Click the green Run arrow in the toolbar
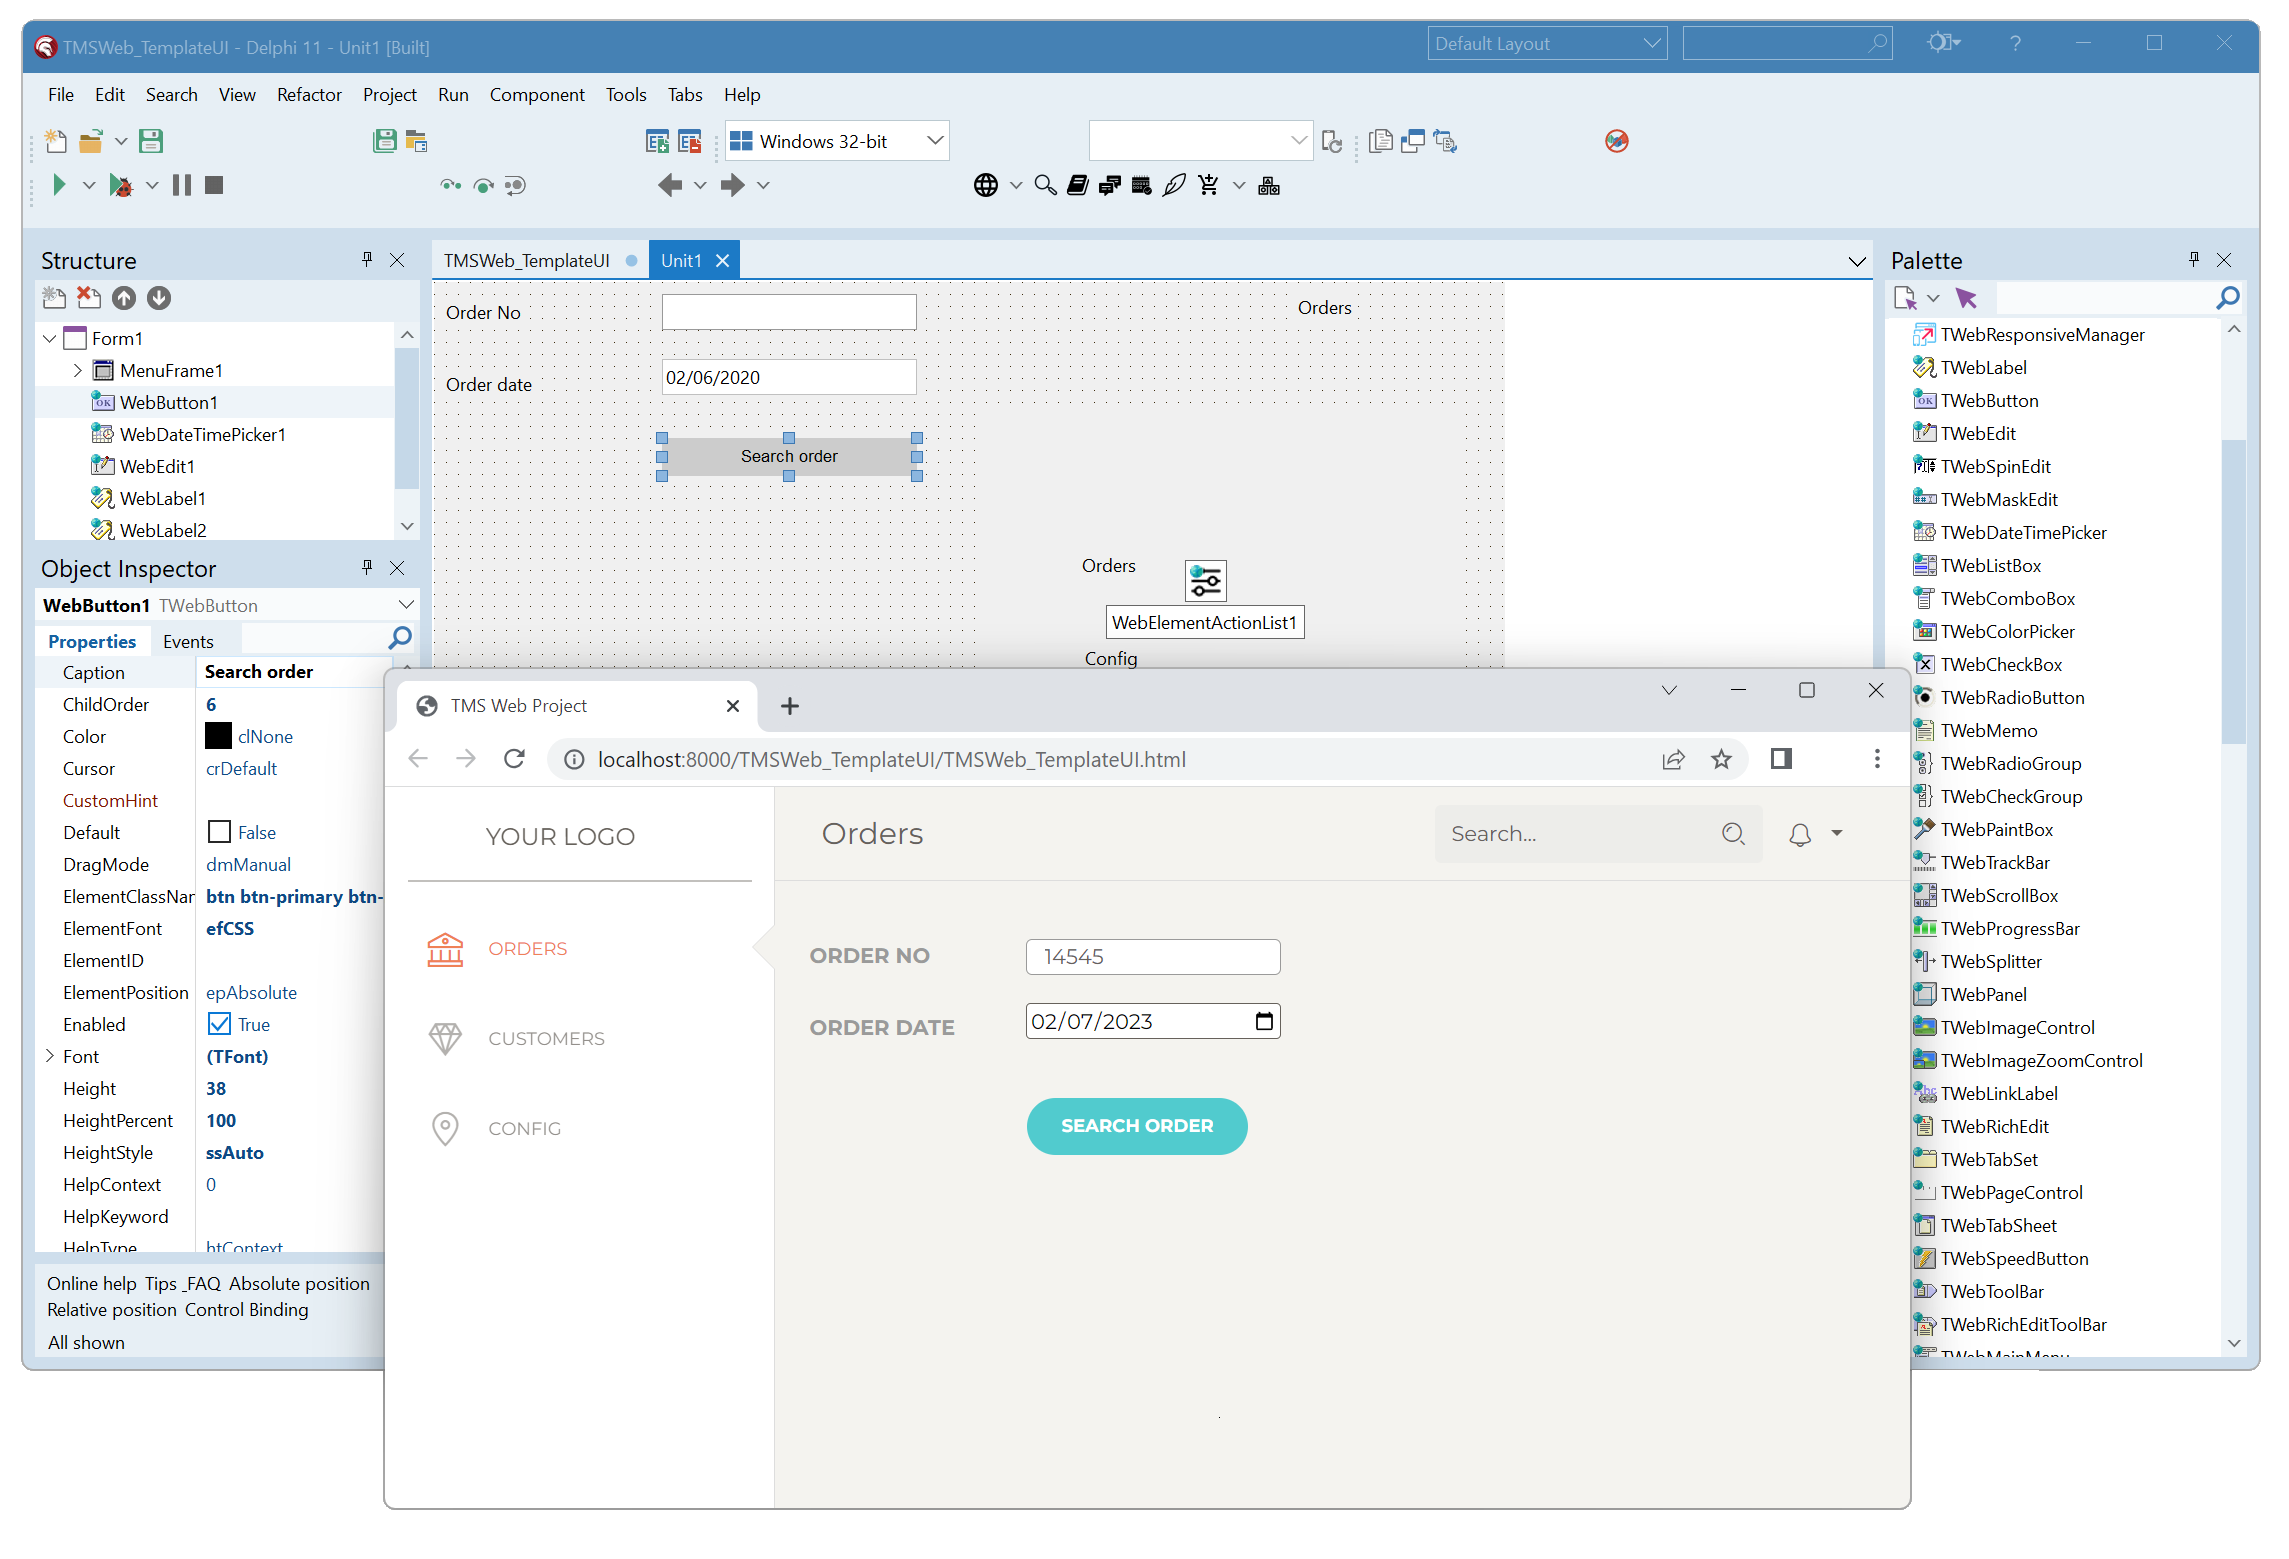Viewport: 2289px width, 1559px height. [59, 185]
